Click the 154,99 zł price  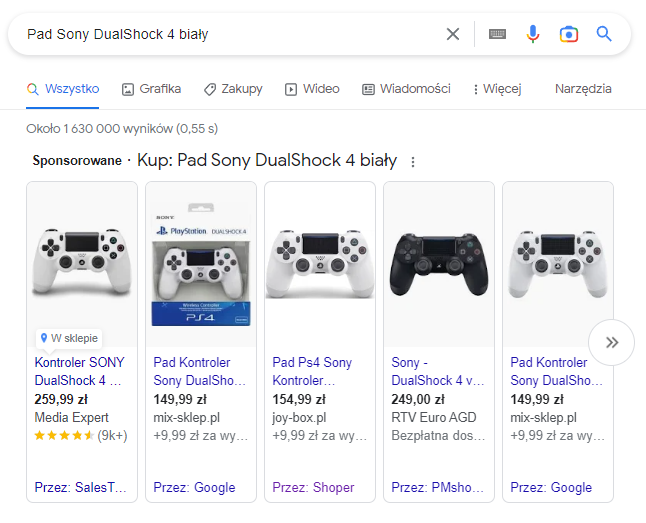tap(299, 399)
